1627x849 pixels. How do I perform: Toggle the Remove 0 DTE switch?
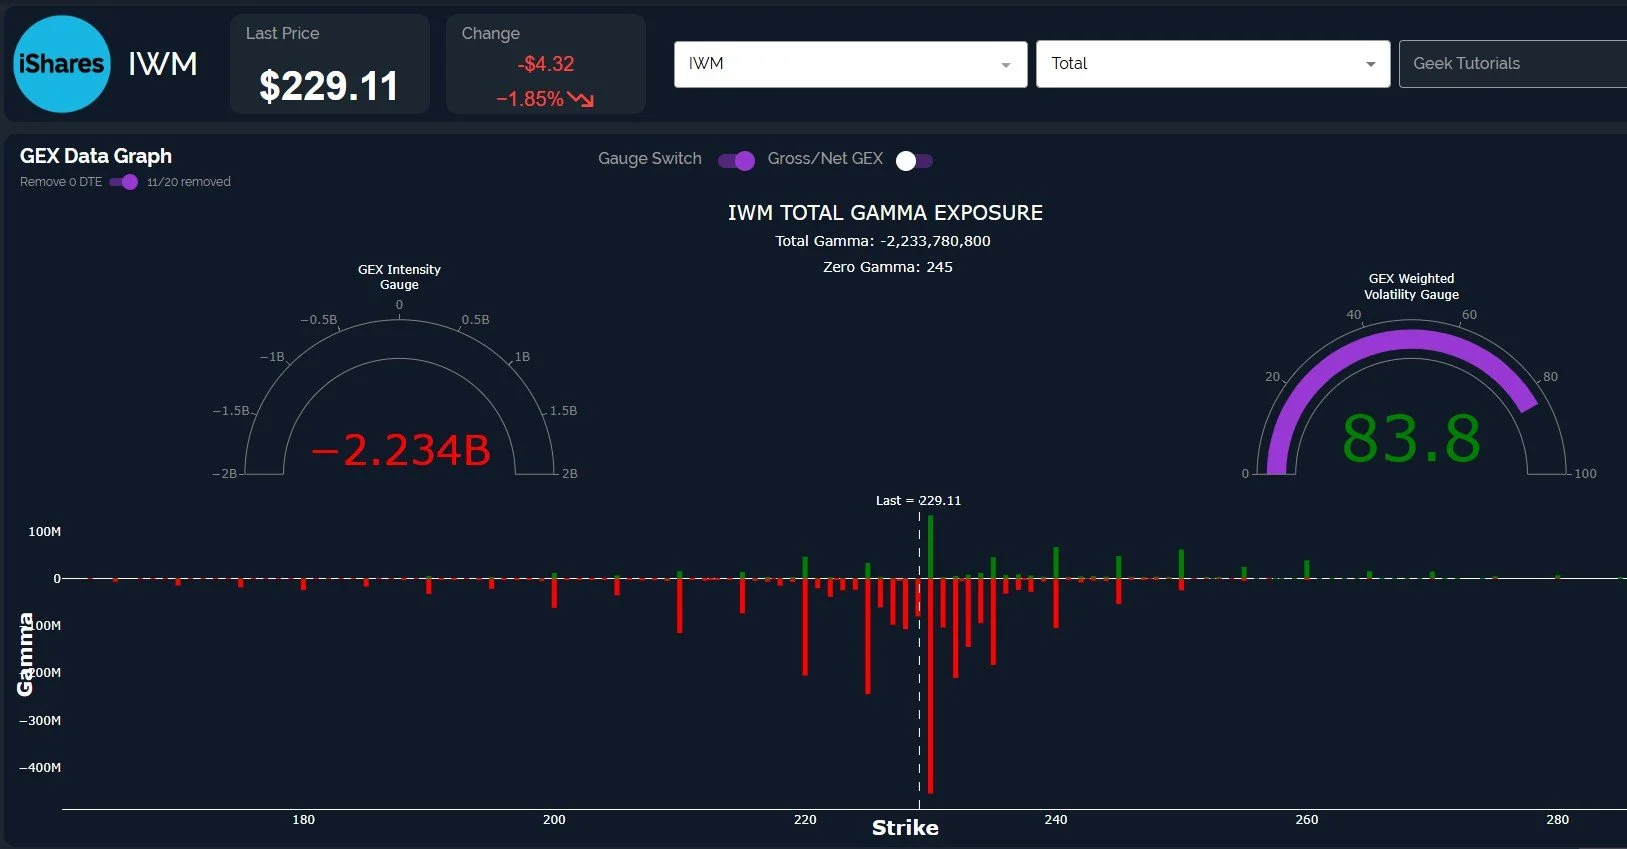point(124,182)
